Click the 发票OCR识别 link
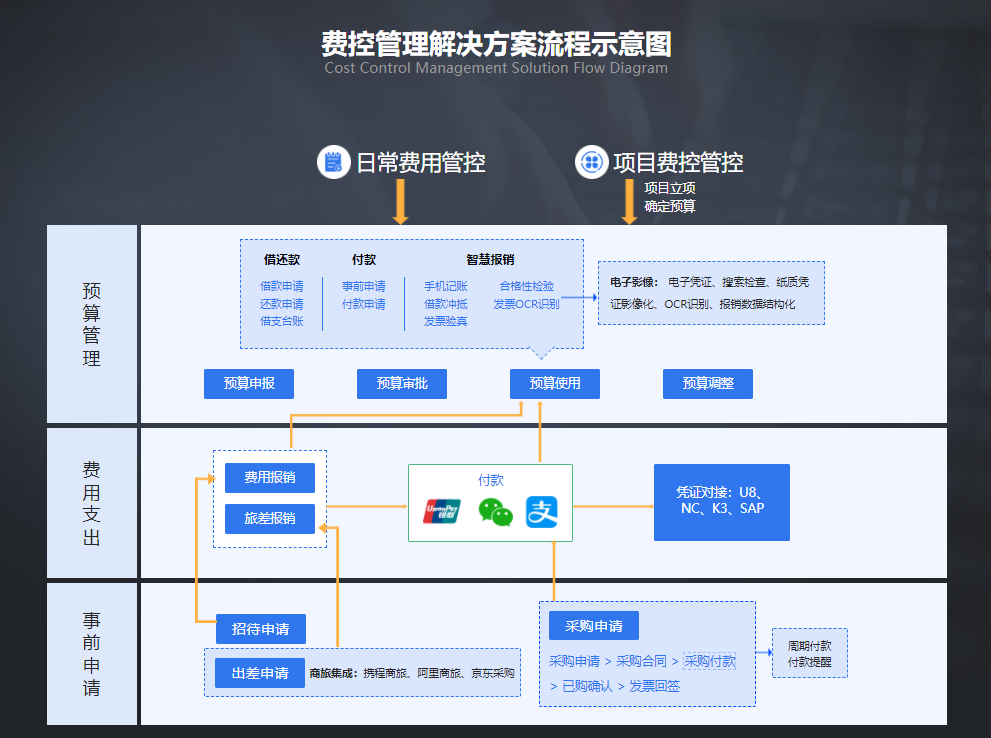The image size is (991, 738). 526,304
